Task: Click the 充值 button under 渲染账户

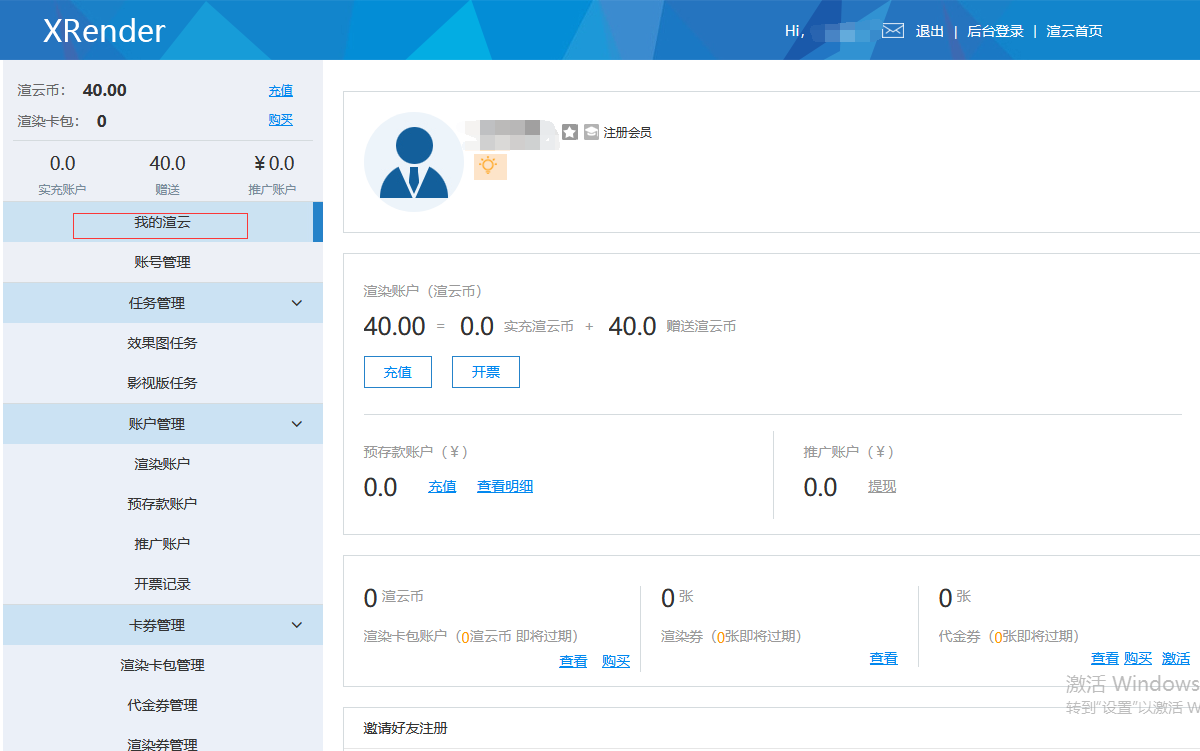Action: (397, 372)
